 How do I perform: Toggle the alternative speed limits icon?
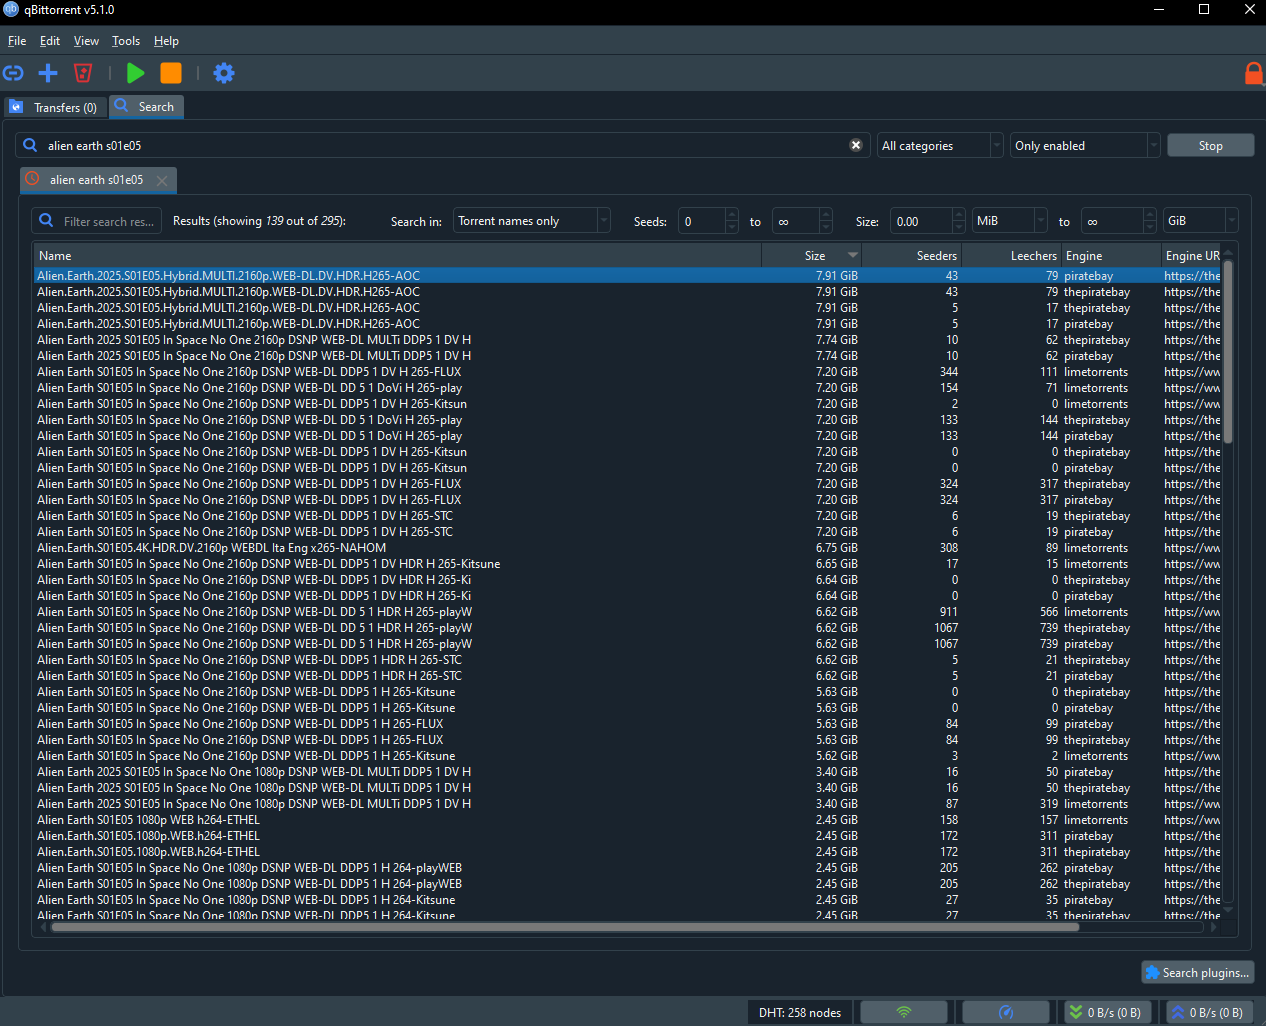click(1006, 1012)
